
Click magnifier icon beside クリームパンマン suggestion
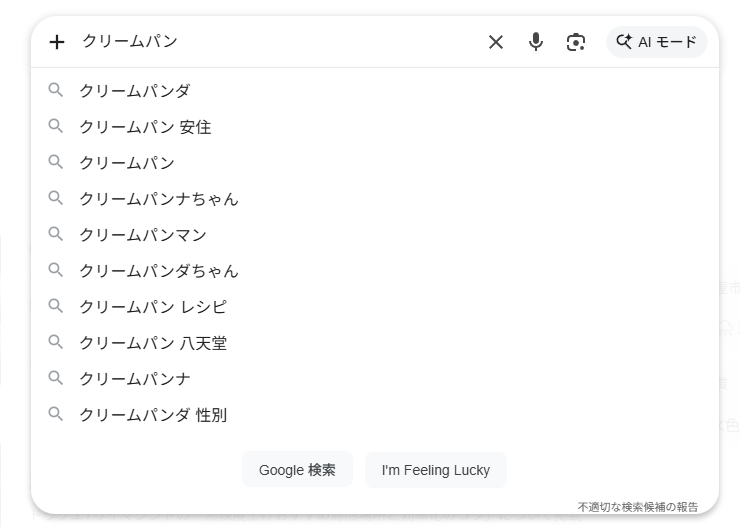(56, 235)
